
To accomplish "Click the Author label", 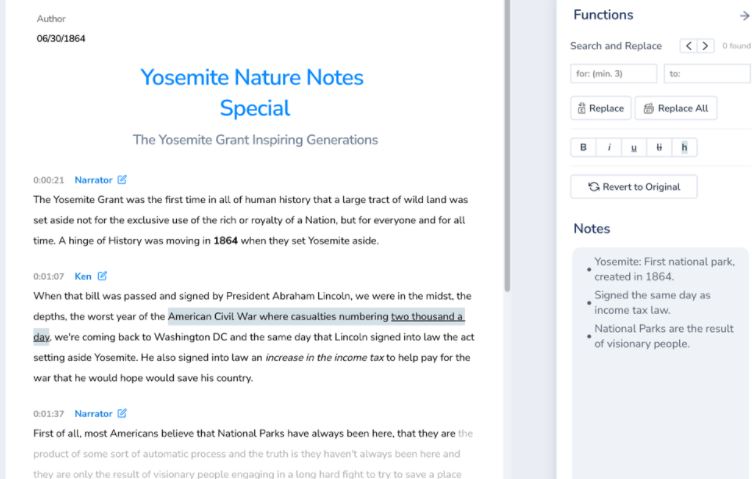I will pyautogui.click(x=51, y=19).
